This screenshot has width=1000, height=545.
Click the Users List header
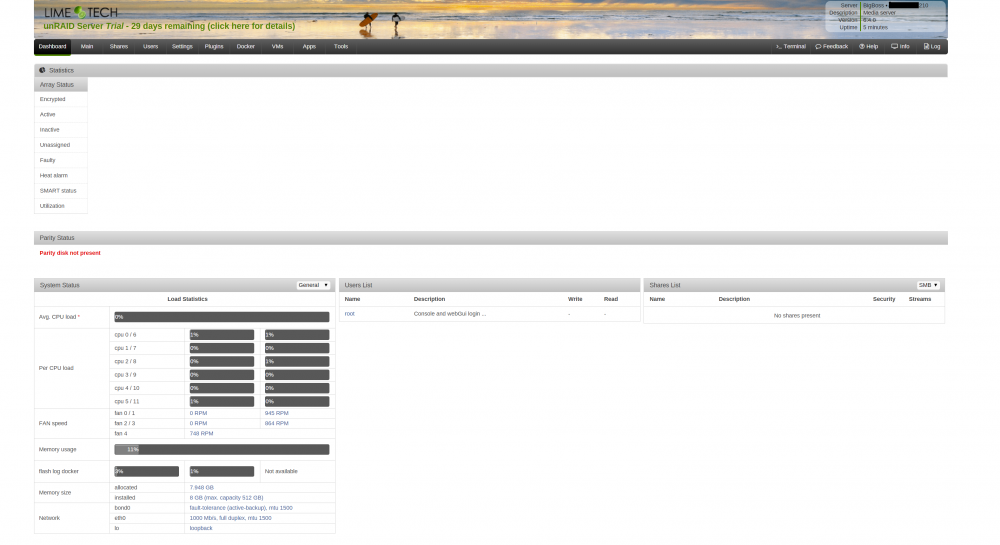point(490,285)
